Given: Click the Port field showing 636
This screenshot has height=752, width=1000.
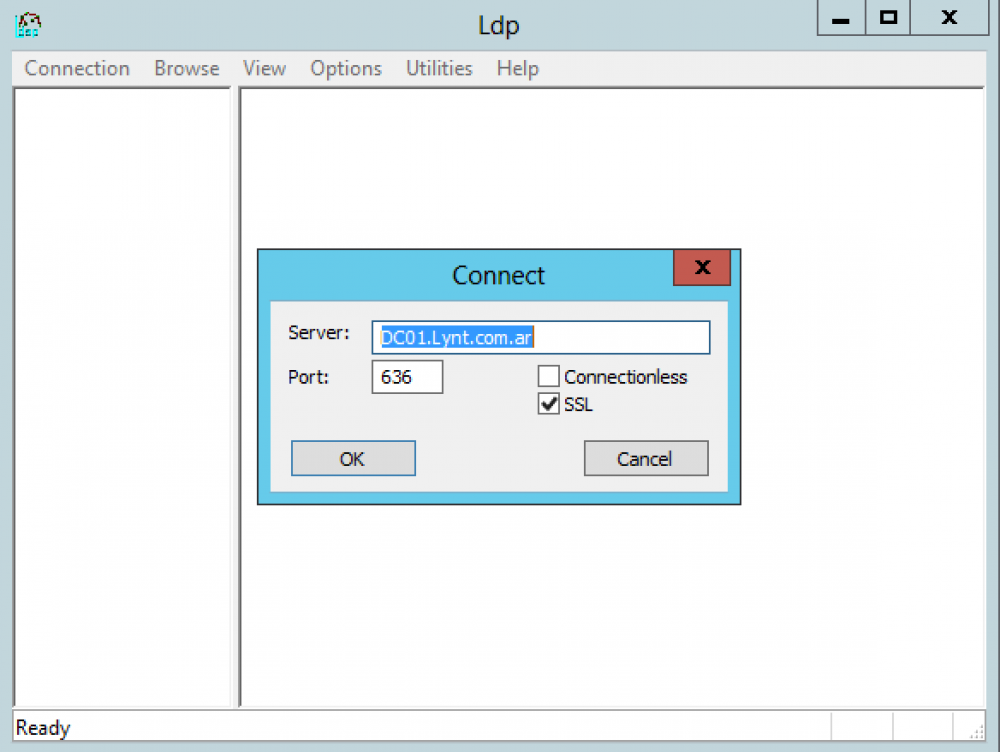Looking at the screenshot, I should coord(407,376).
